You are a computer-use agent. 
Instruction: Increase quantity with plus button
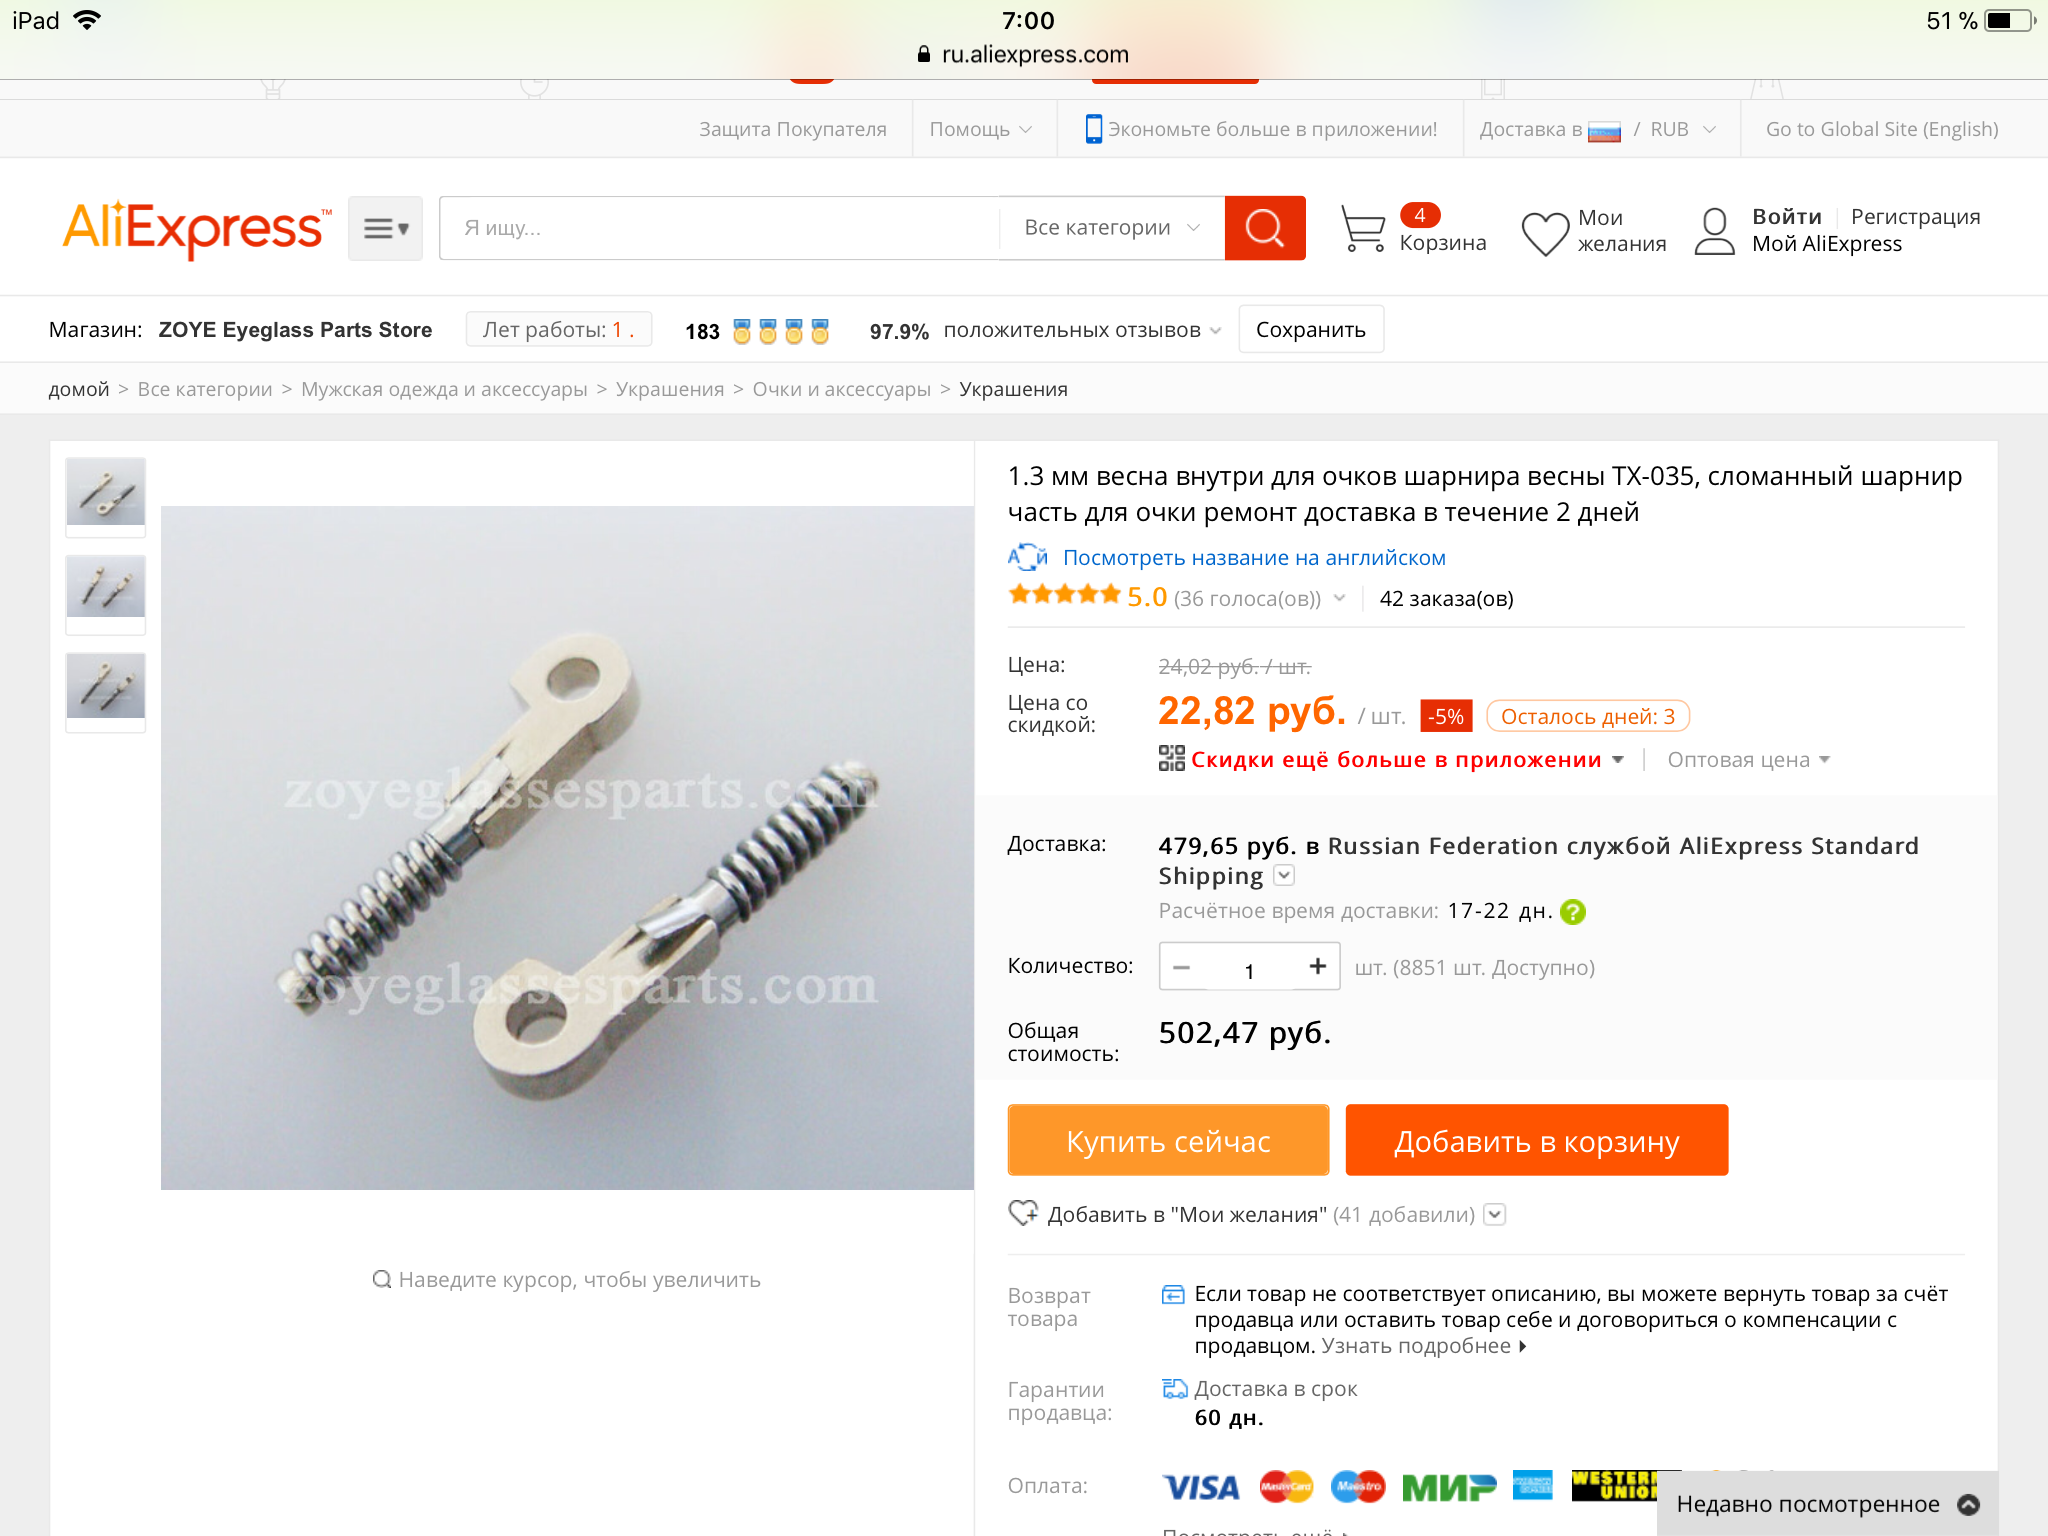pos(1317,966)
